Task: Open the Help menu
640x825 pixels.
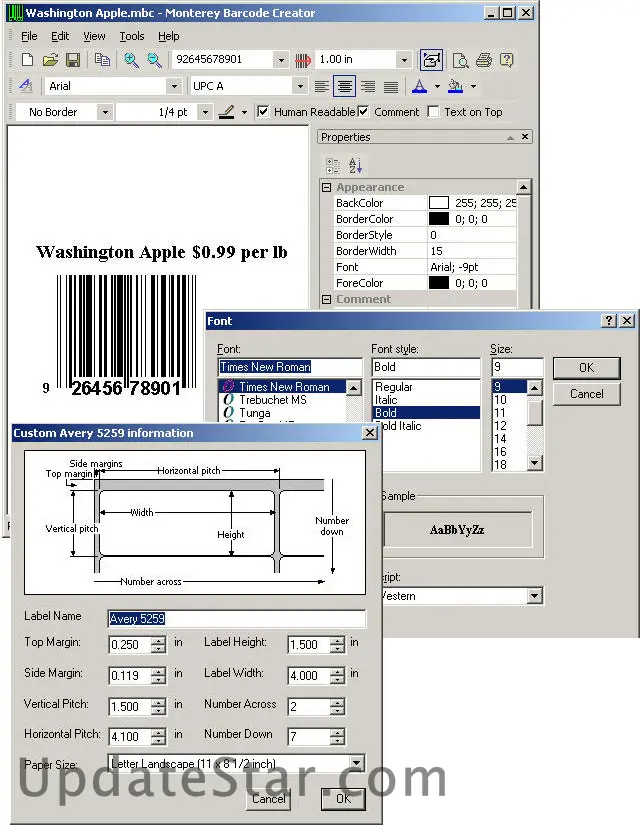Action: coord(169,36)
